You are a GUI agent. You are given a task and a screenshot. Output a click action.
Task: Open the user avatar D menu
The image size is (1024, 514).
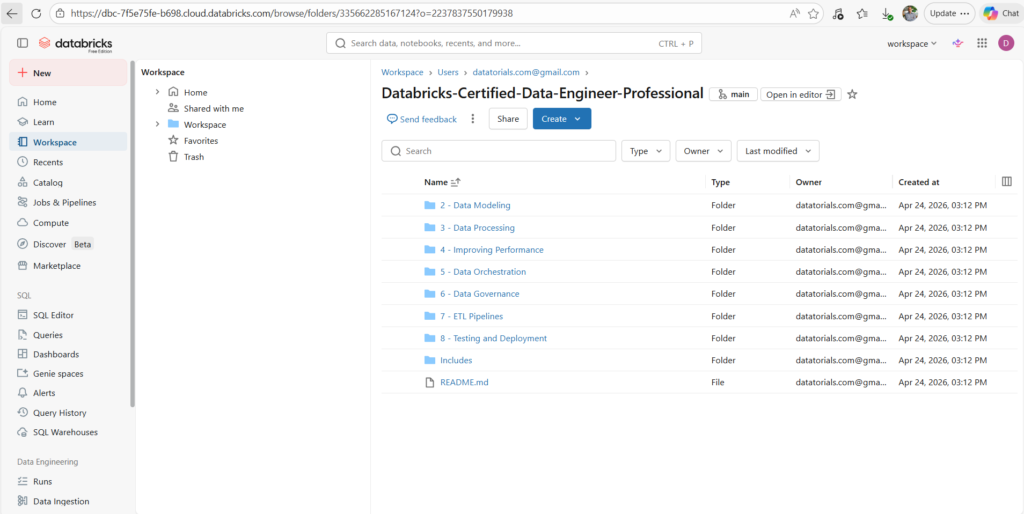coord(1006,43)
